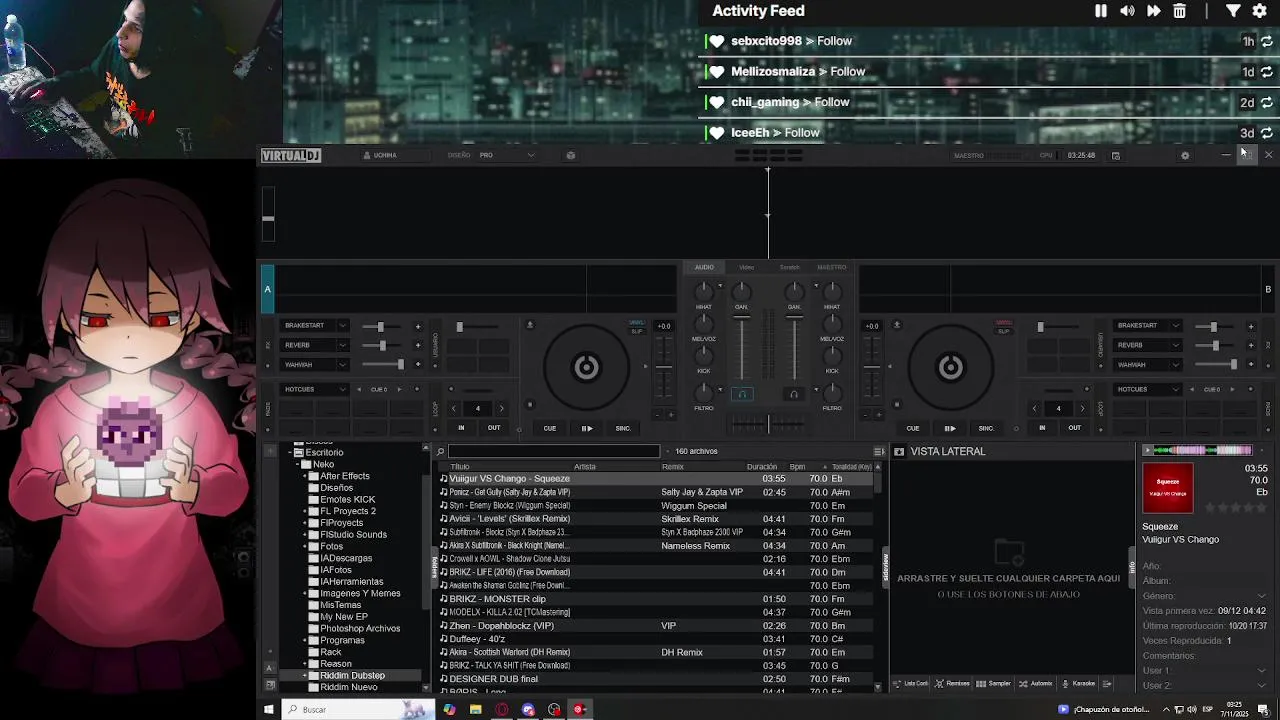Click deck B SINC button

986,428
